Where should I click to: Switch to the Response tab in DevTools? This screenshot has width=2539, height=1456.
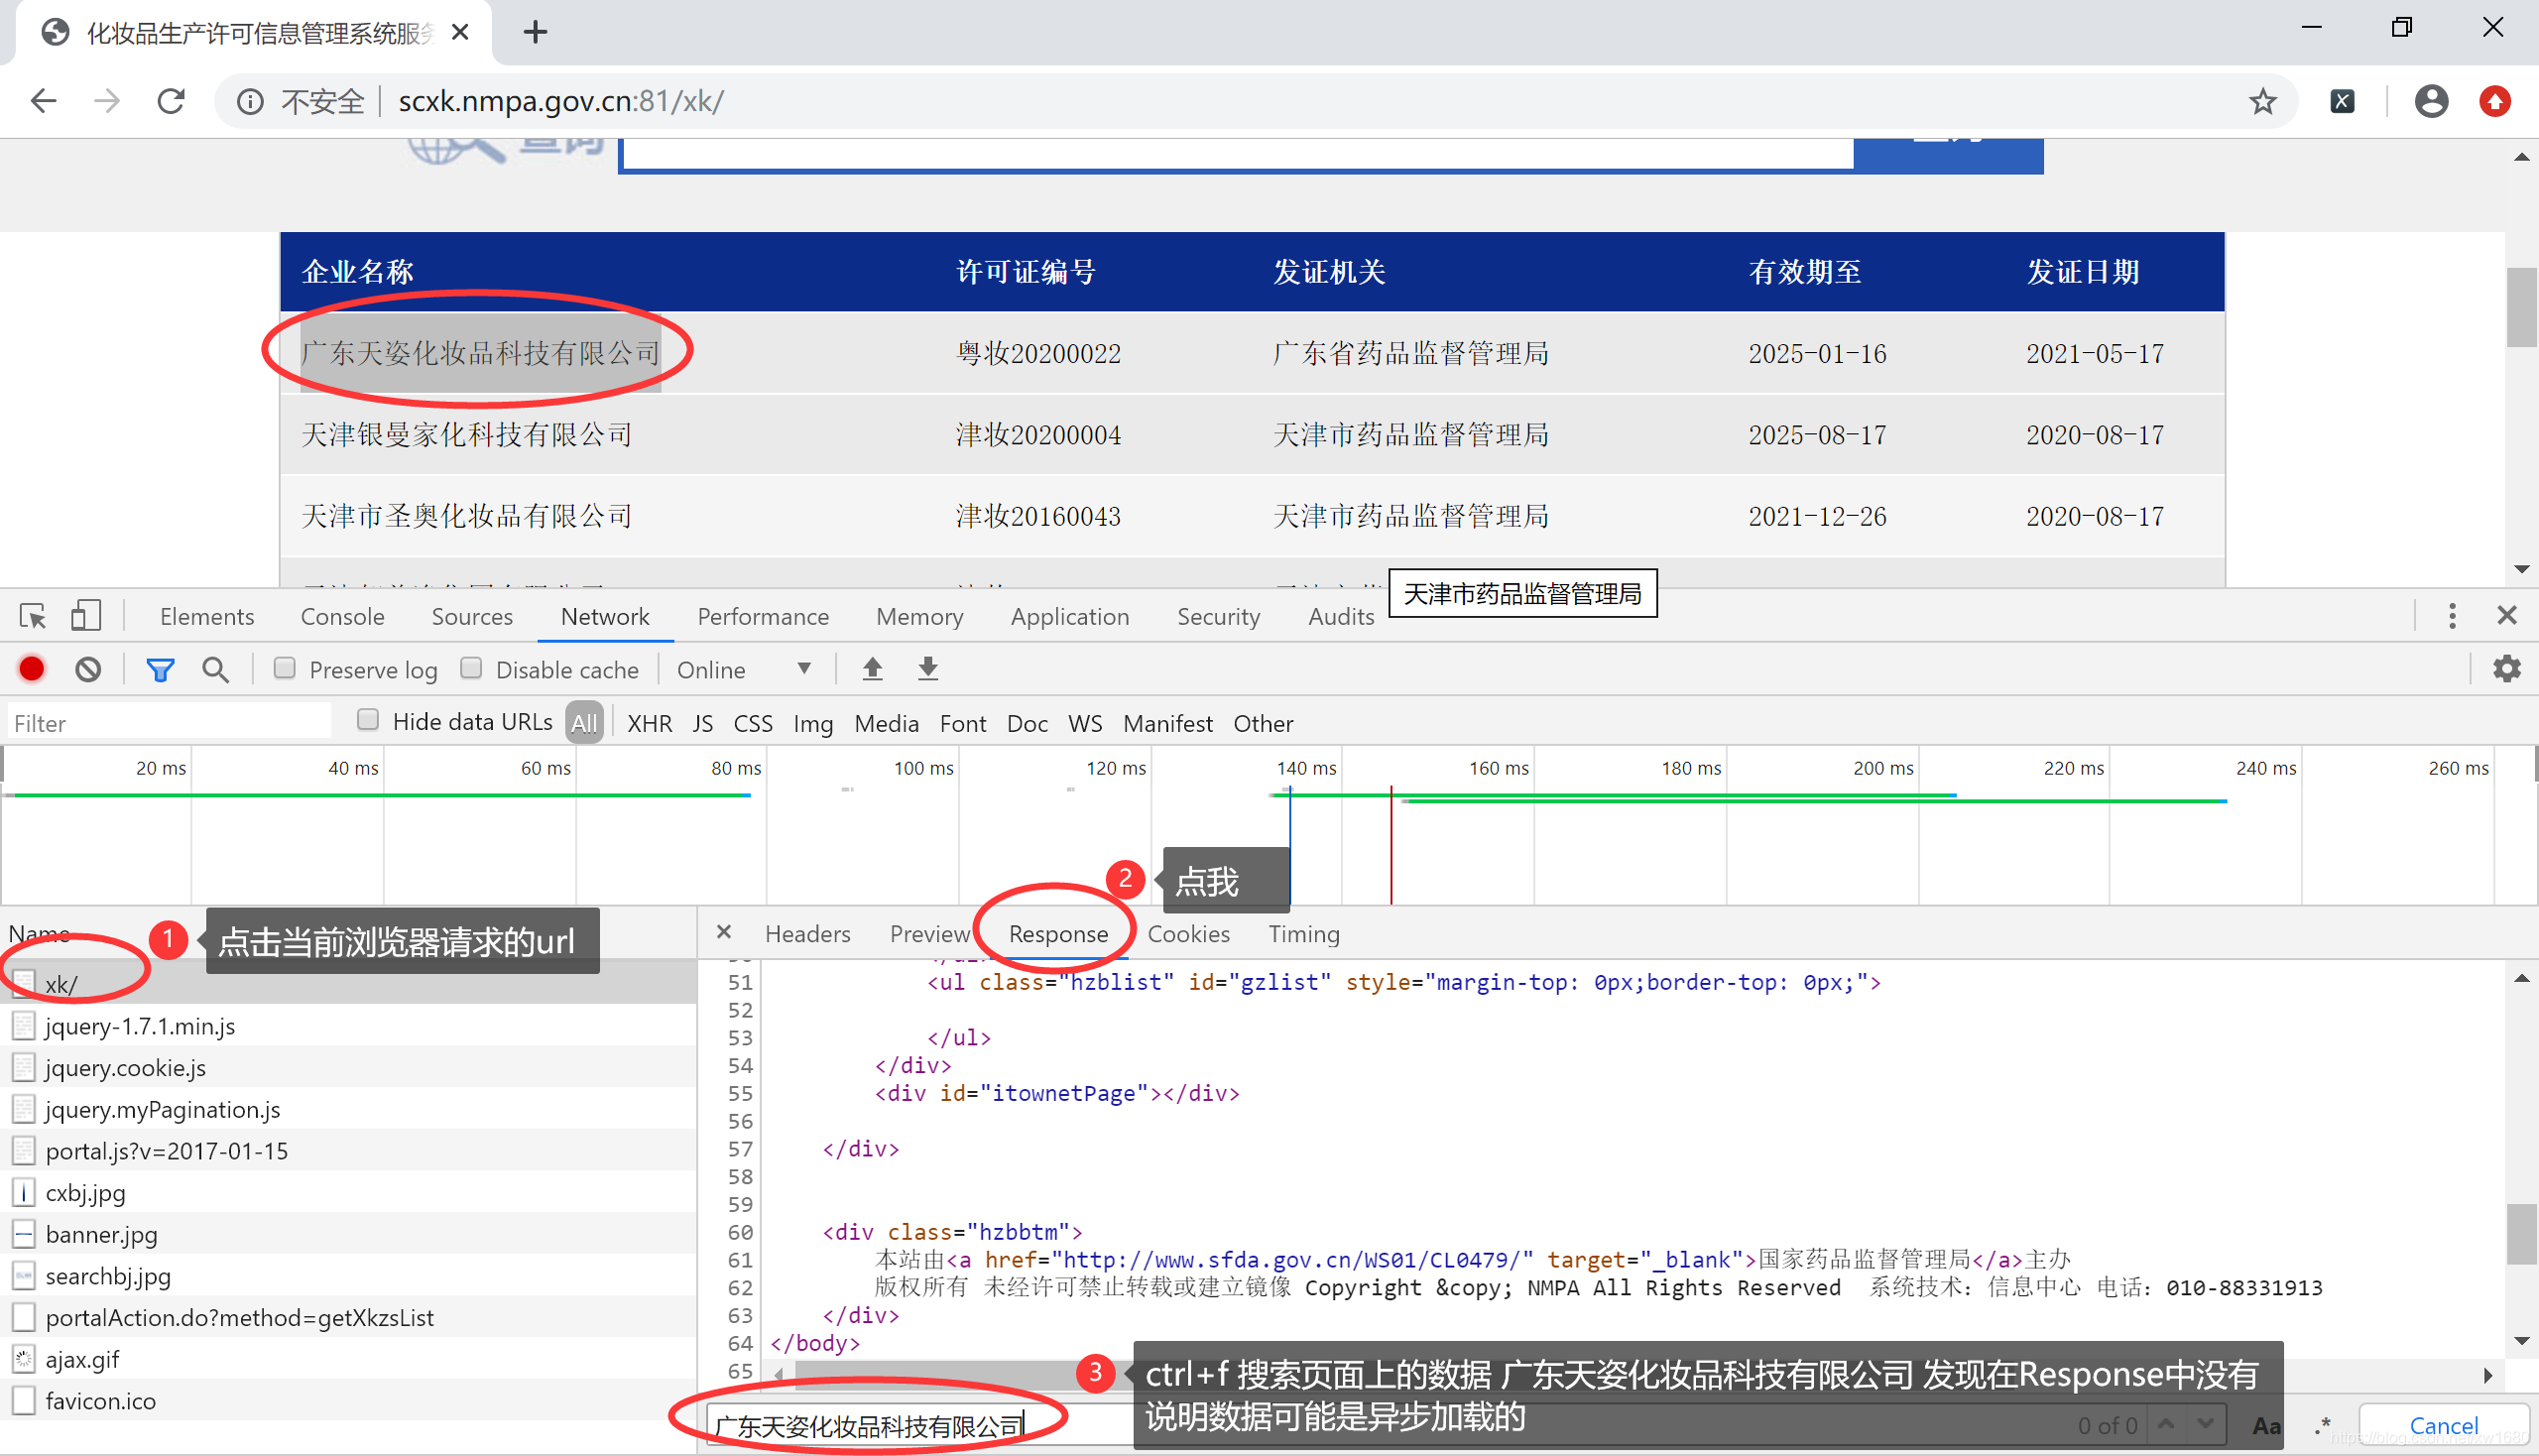click(x=1056, y=933)
